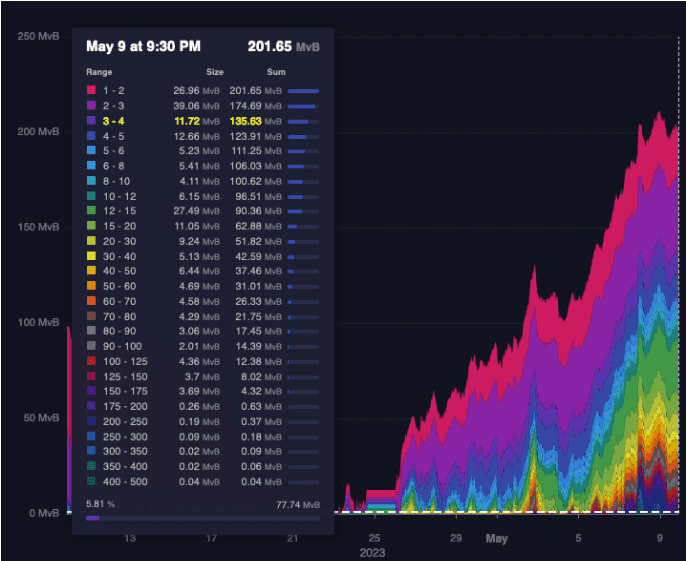Click the size value '27.49 MvB'
Image resolution: width=686 pixels, height=561 pixels.
point(196,211)
